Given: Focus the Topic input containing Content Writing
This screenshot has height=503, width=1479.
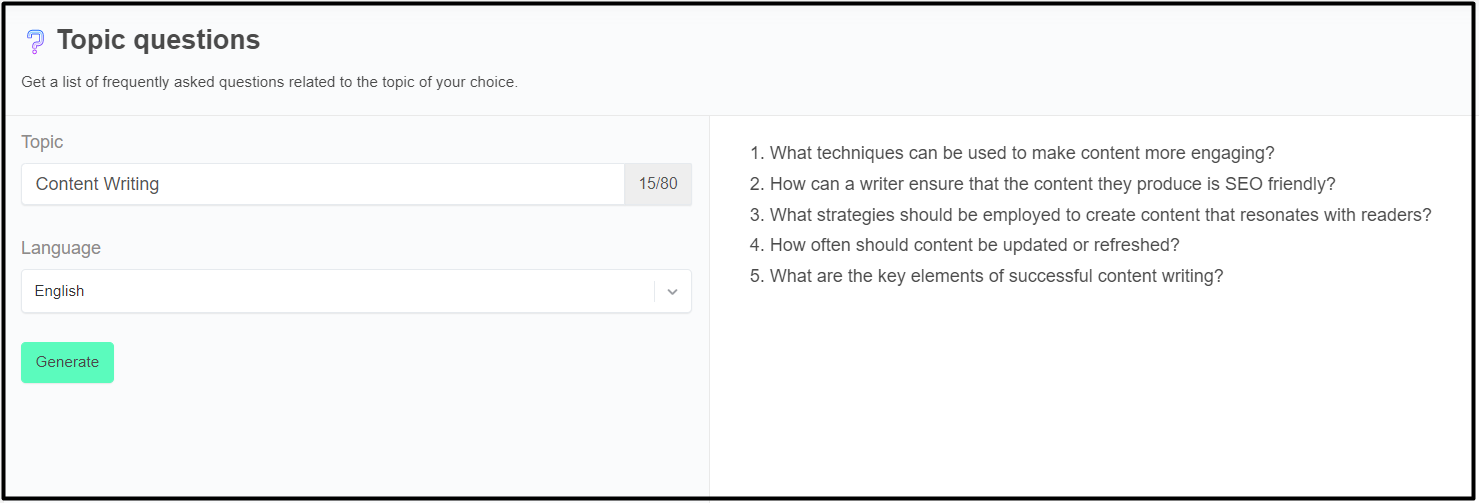Looking at the screenshot, I should pos(322,184).
